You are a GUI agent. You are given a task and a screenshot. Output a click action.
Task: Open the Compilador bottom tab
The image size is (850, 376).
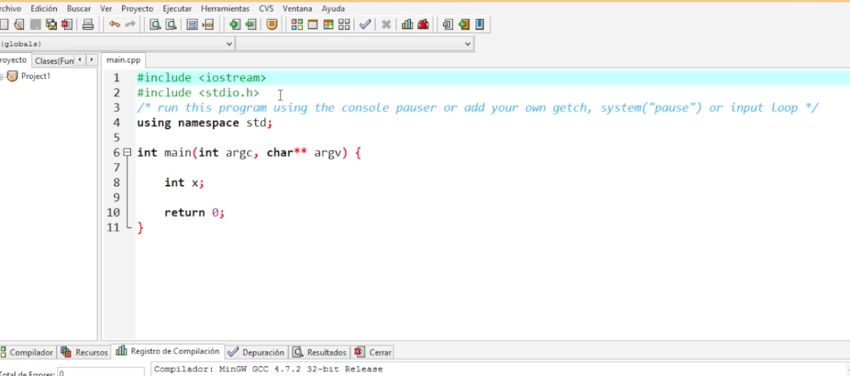pyautogui.click(x=27, y=352)
